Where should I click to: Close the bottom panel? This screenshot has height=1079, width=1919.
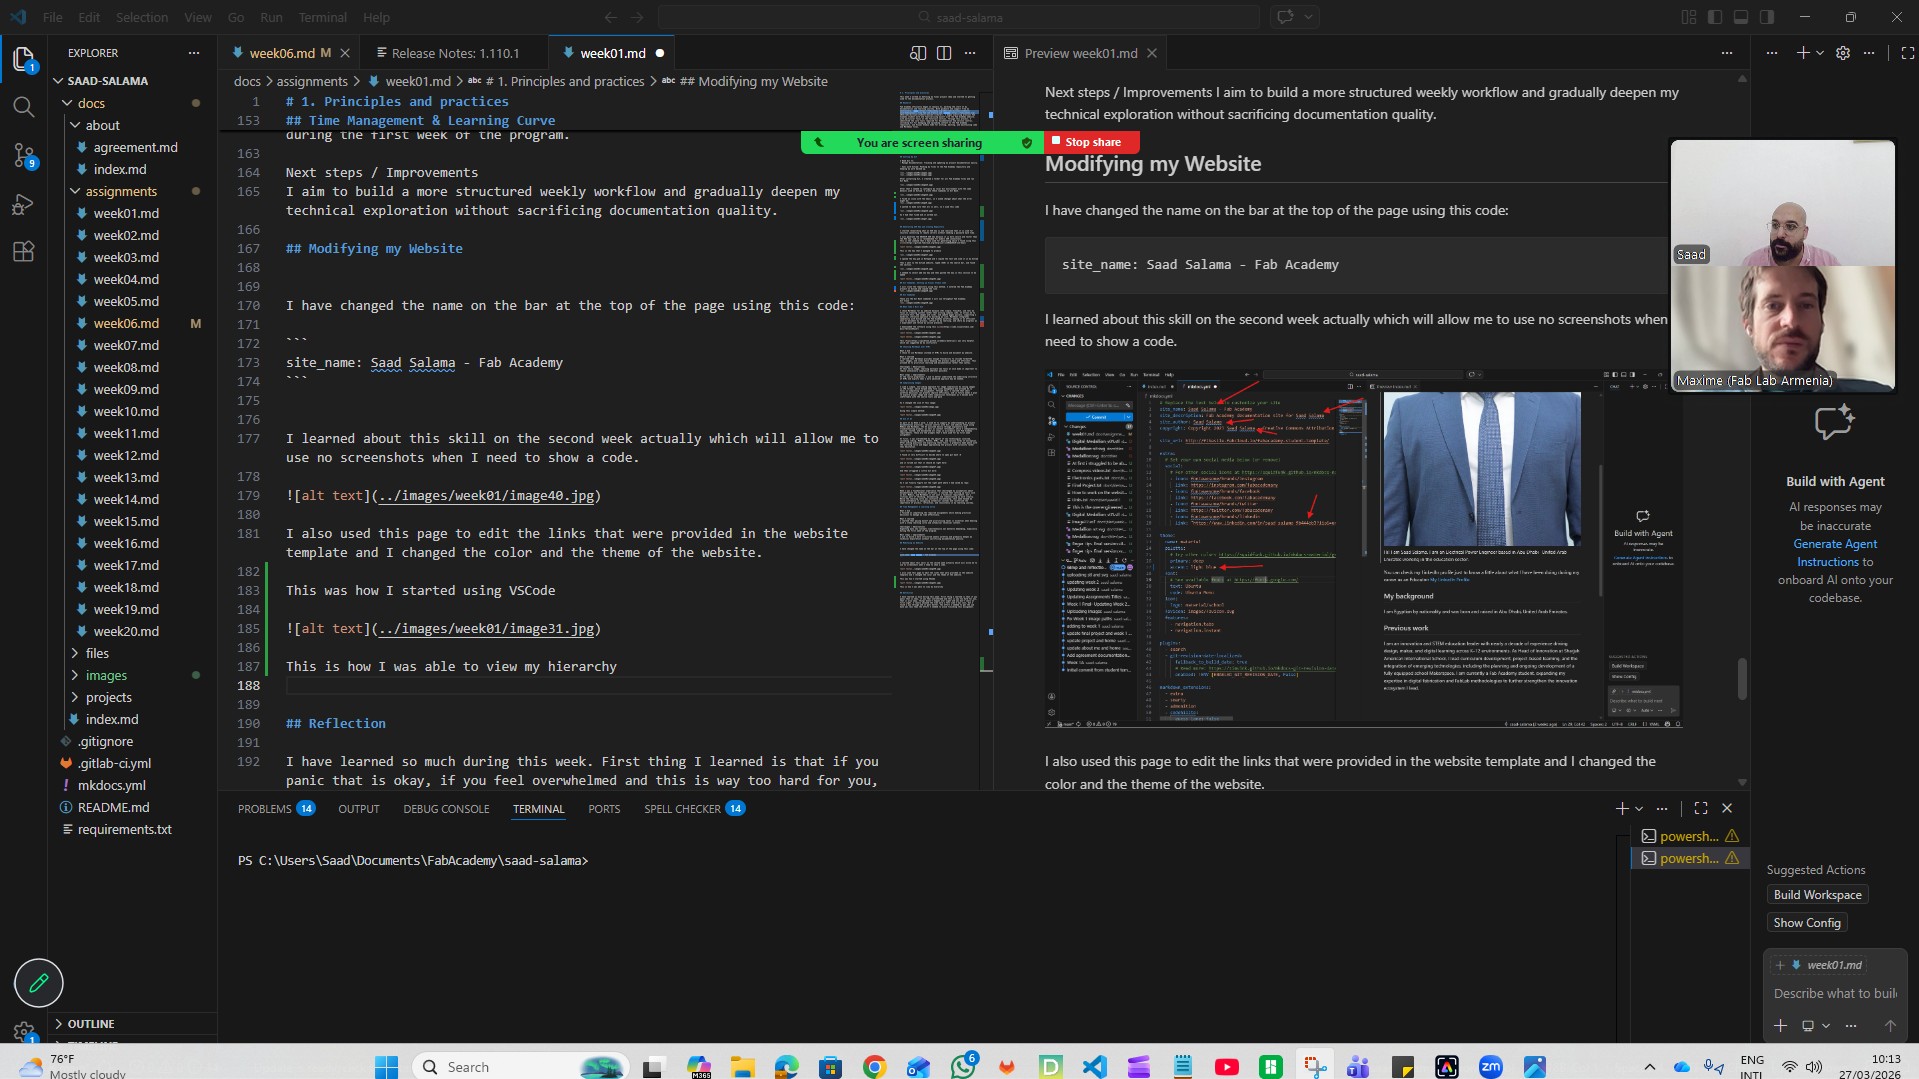(1727, 808)
